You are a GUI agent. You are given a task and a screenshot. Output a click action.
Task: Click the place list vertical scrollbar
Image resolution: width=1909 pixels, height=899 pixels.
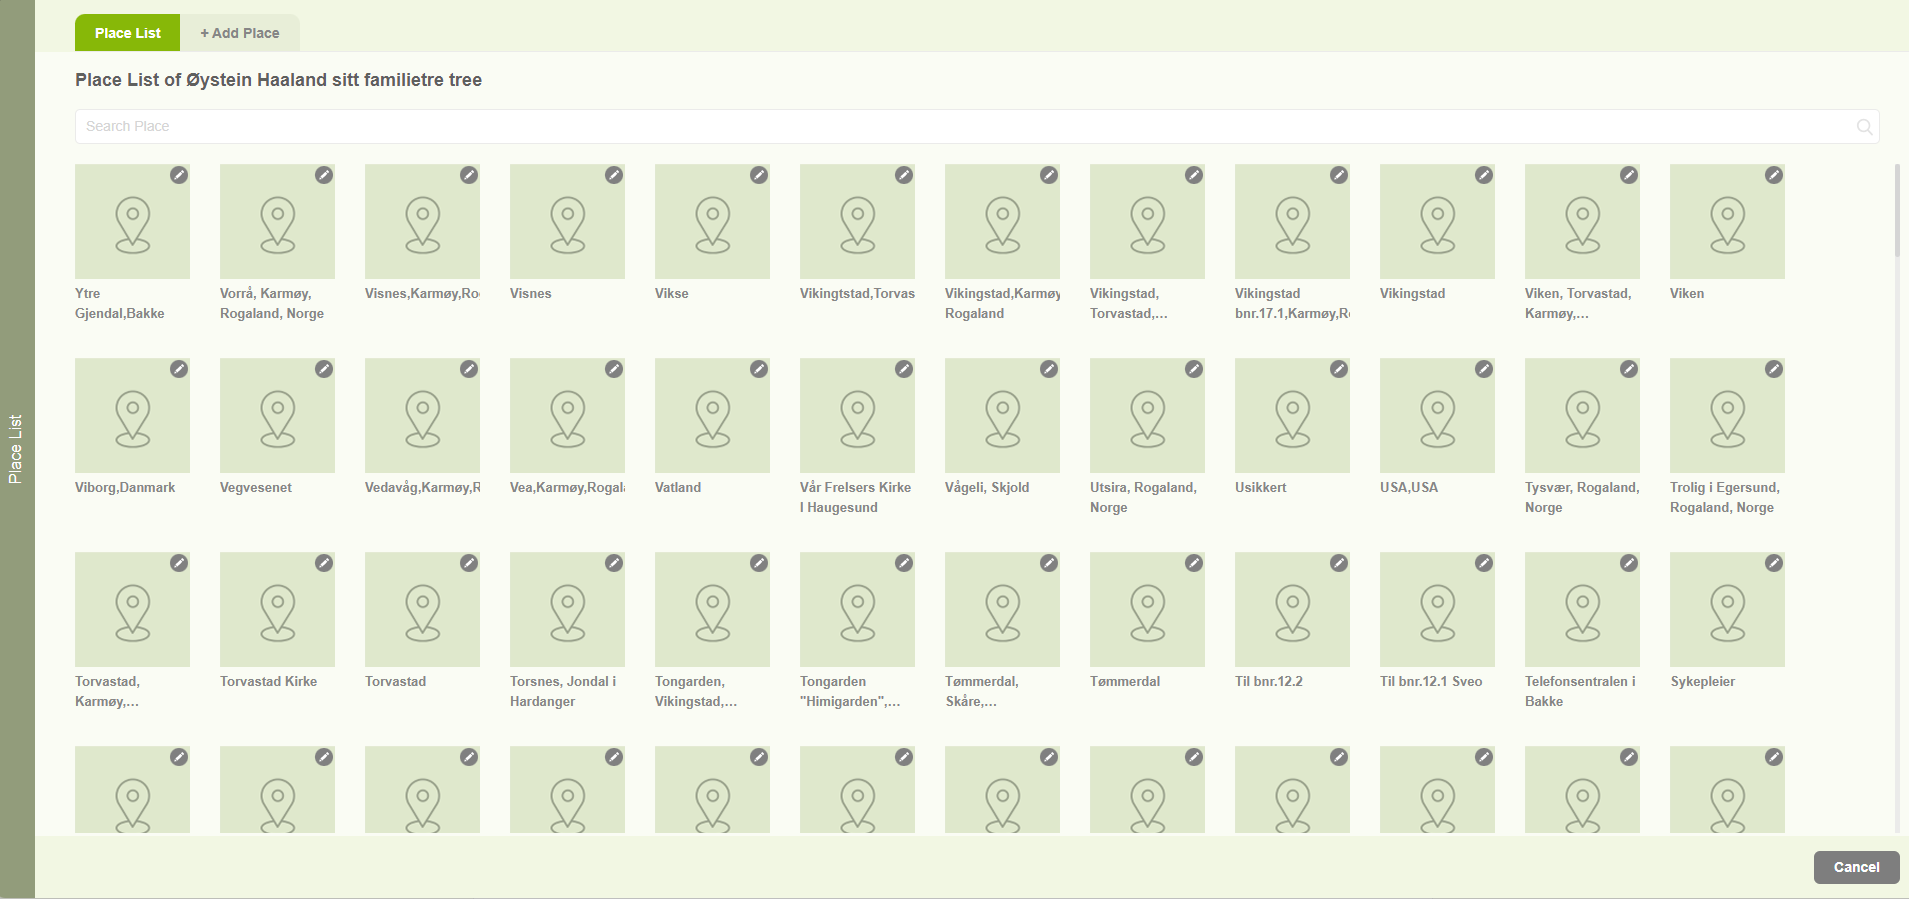[x=1897, y=210]
